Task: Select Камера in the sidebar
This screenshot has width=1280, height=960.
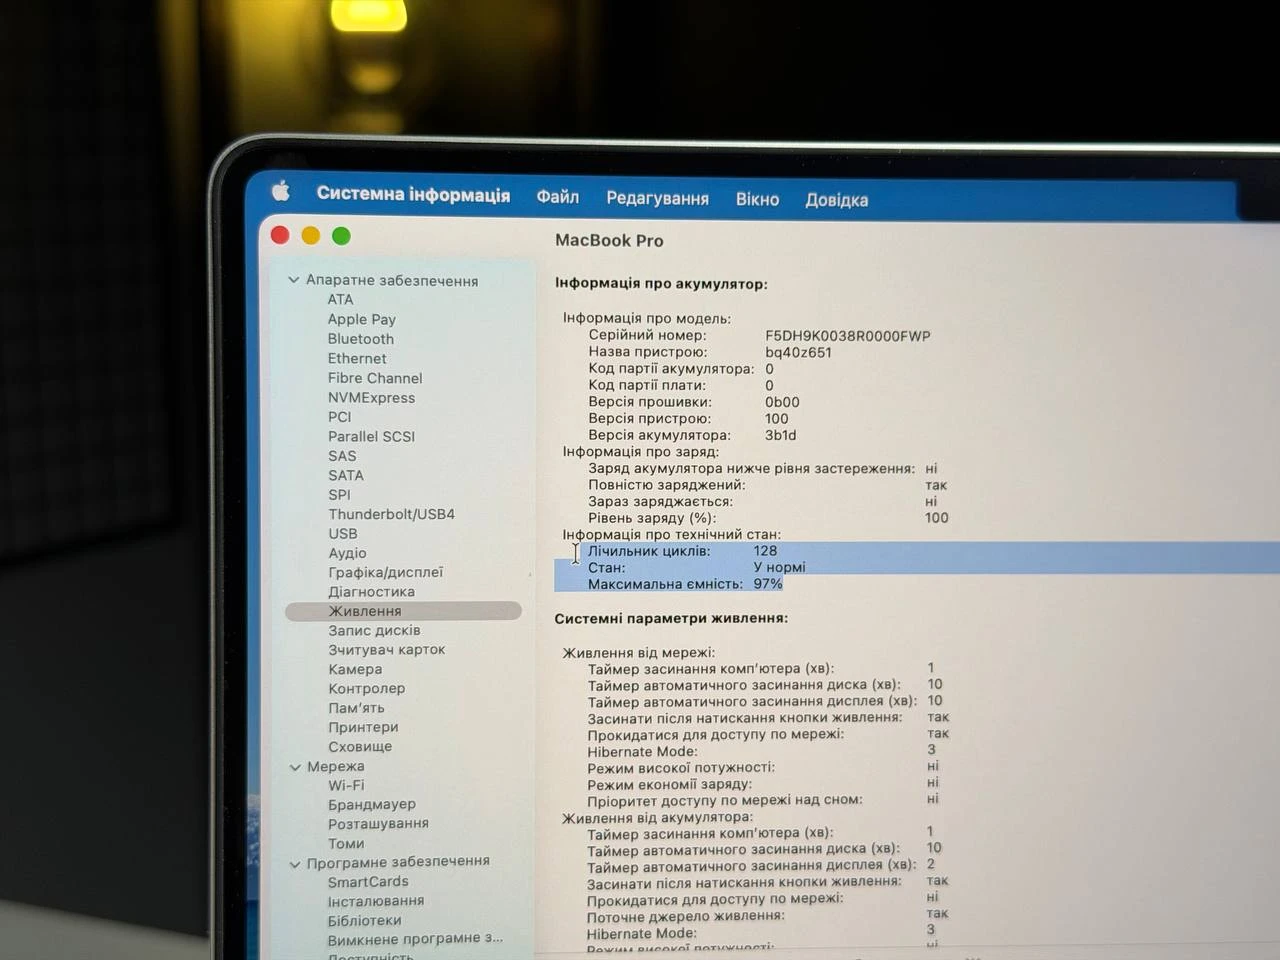Action: coord(355,669)
